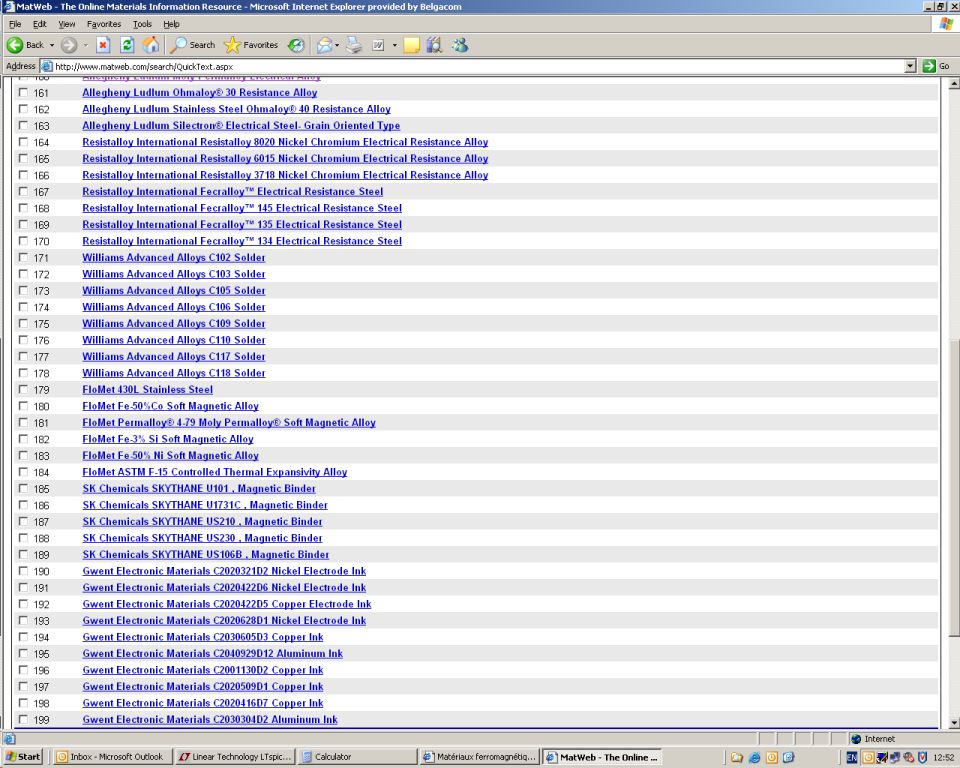Check the box on row 181
Screen dimensions: 960x768
pos(23,423)
